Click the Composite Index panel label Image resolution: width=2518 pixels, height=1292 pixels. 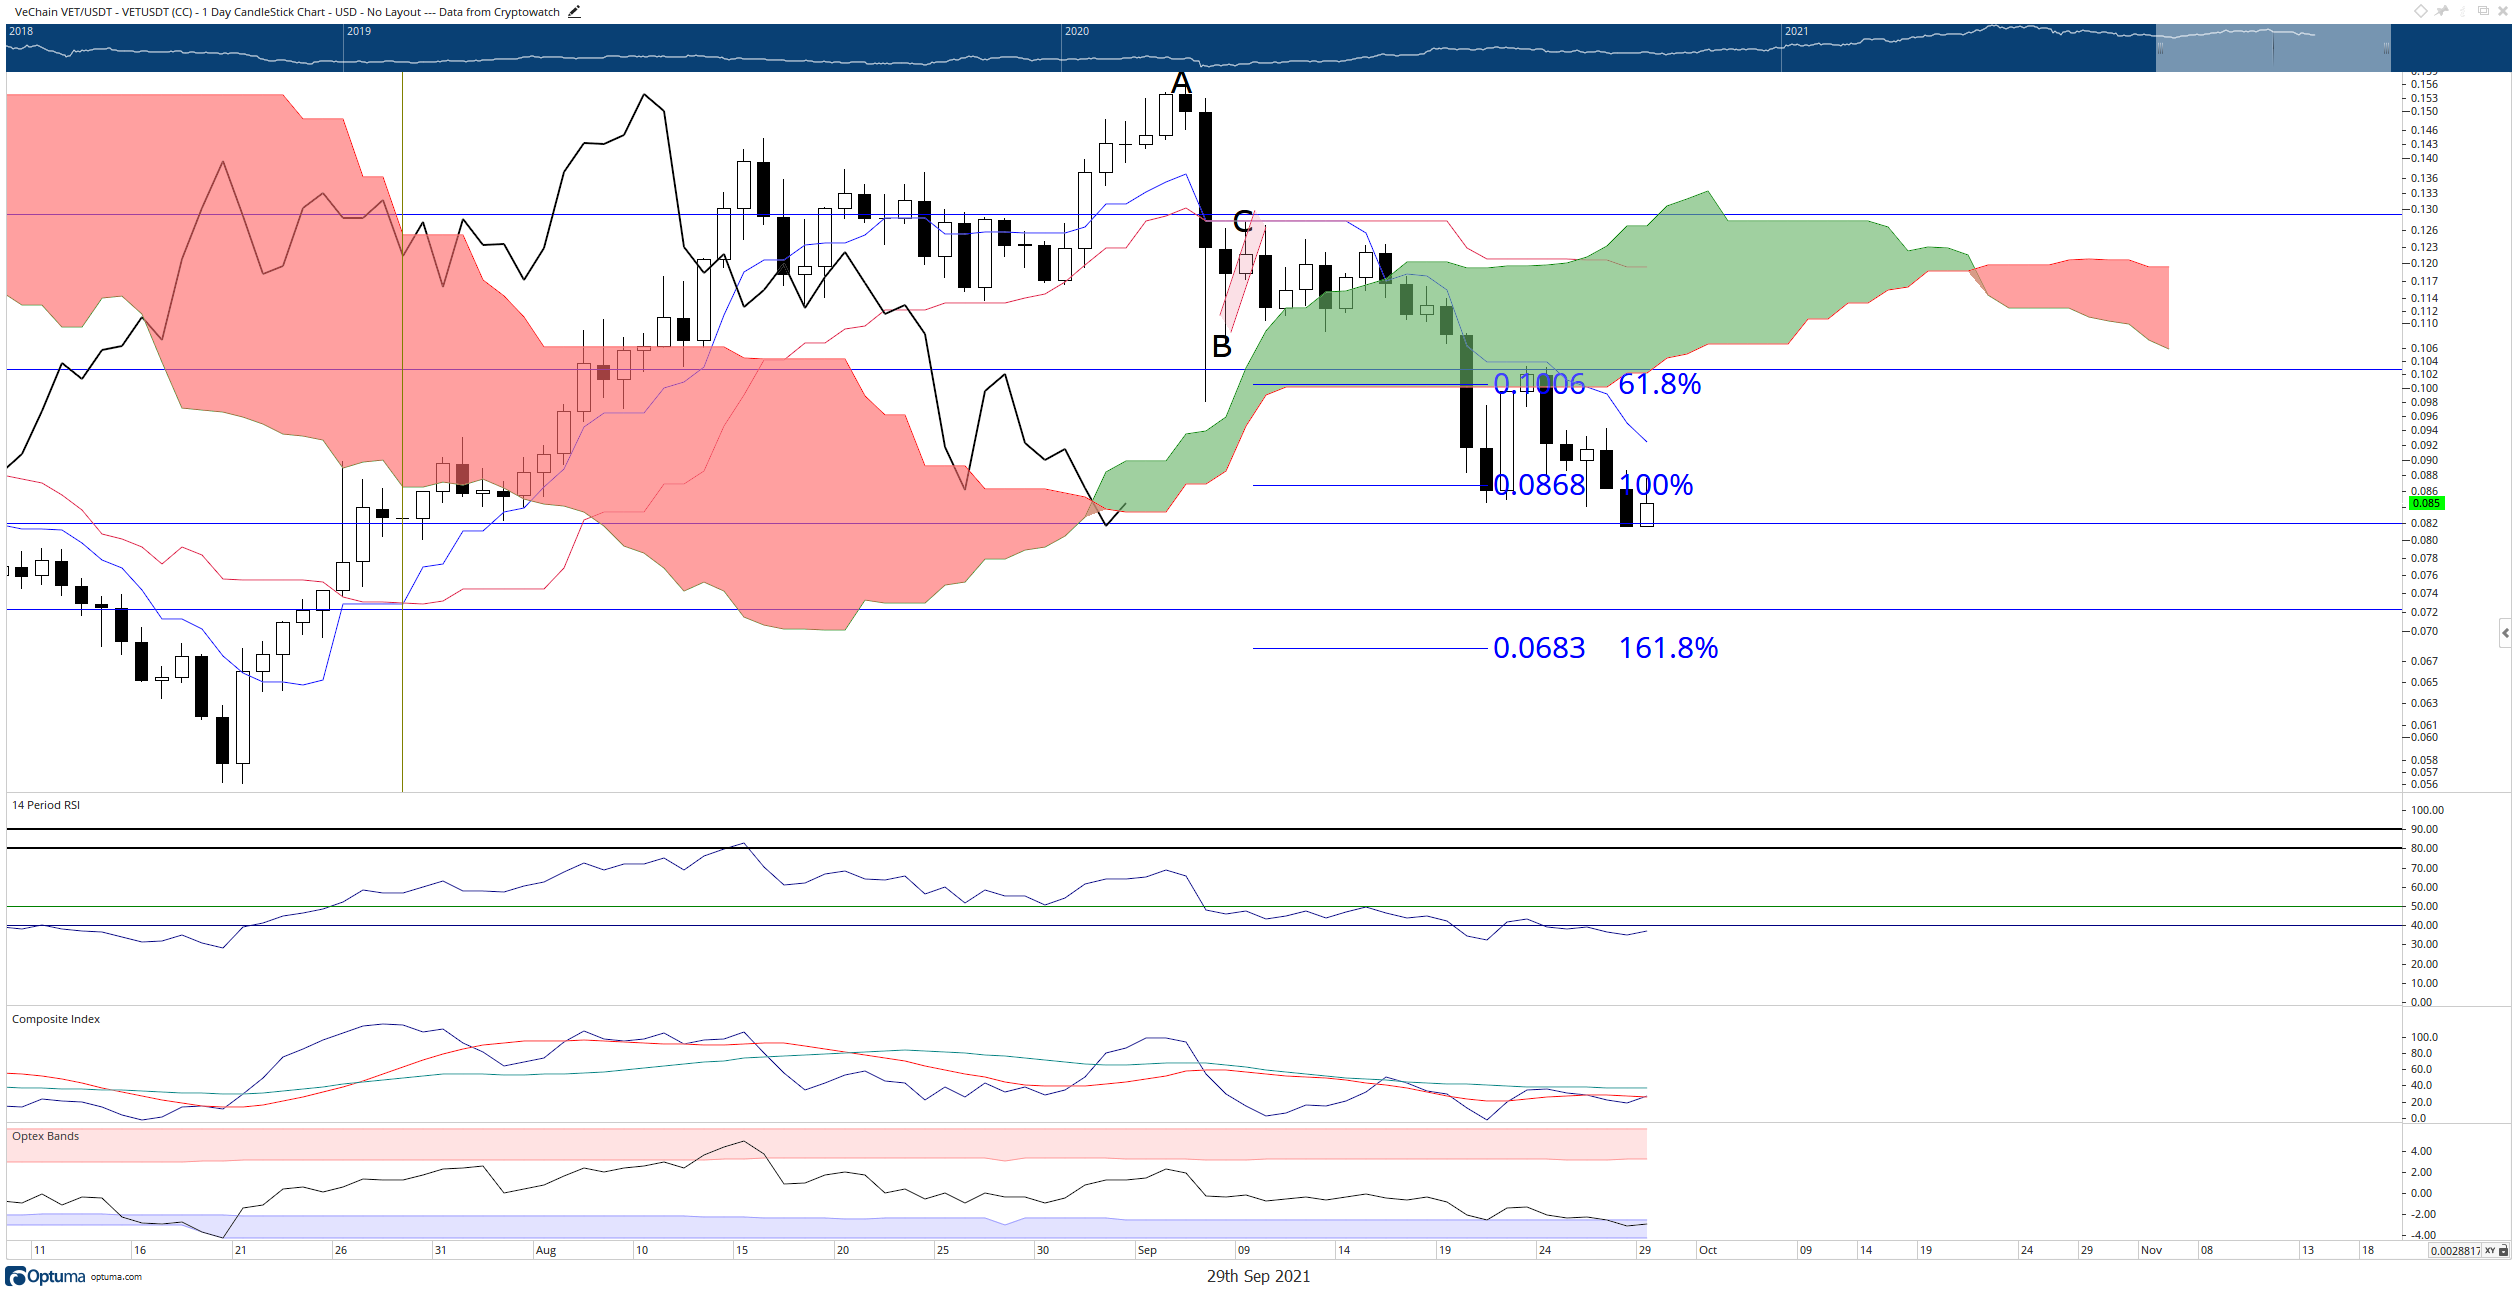point(56,1019)
